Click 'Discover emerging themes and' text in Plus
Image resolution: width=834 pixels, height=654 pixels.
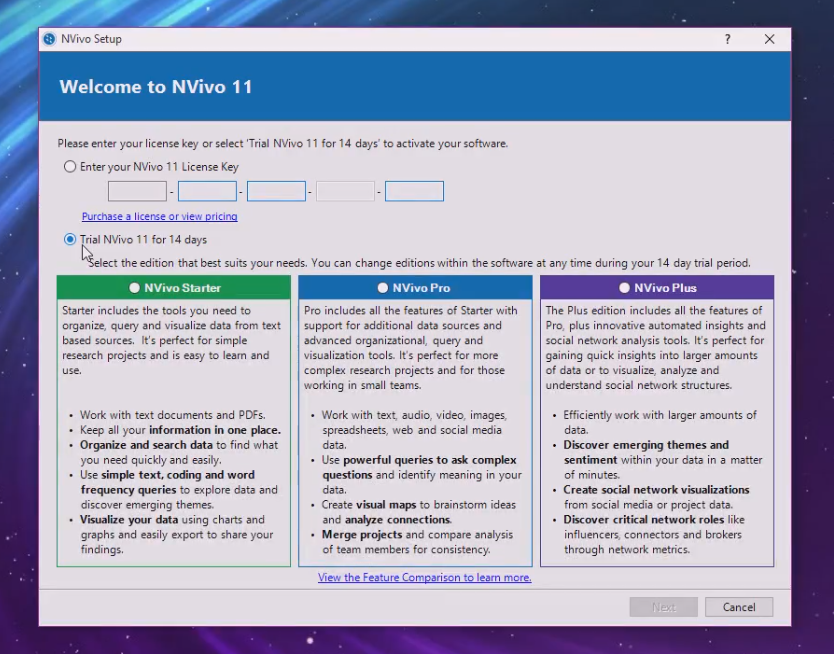(646, 445)
